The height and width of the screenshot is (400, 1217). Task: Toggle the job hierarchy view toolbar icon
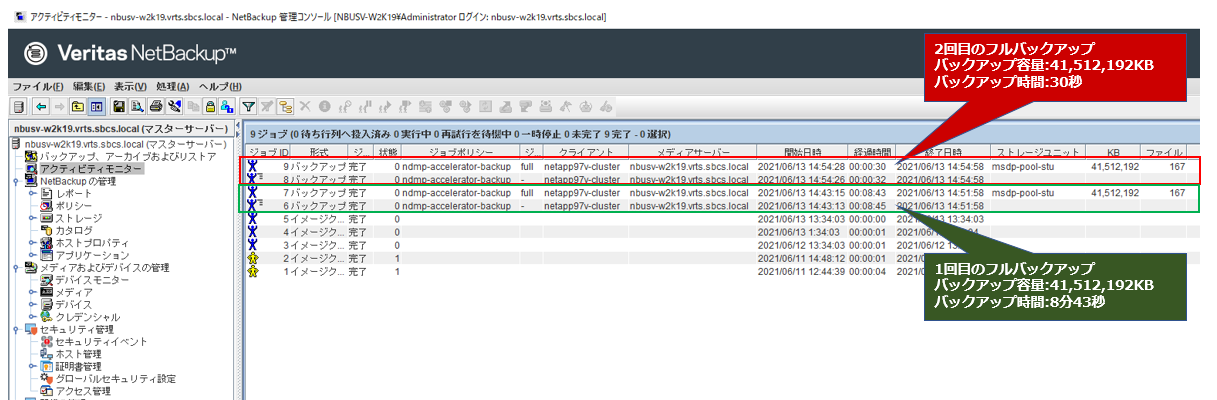pos(285,106)
